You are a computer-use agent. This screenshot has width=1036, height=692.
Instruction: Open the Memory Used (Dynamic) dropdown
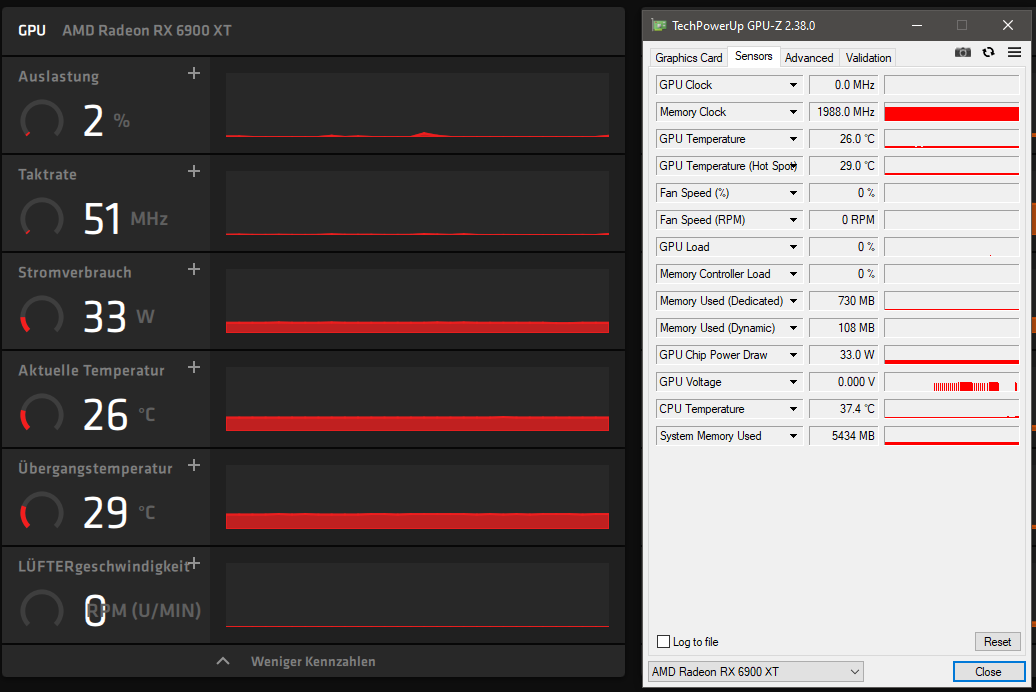(793, 328)
